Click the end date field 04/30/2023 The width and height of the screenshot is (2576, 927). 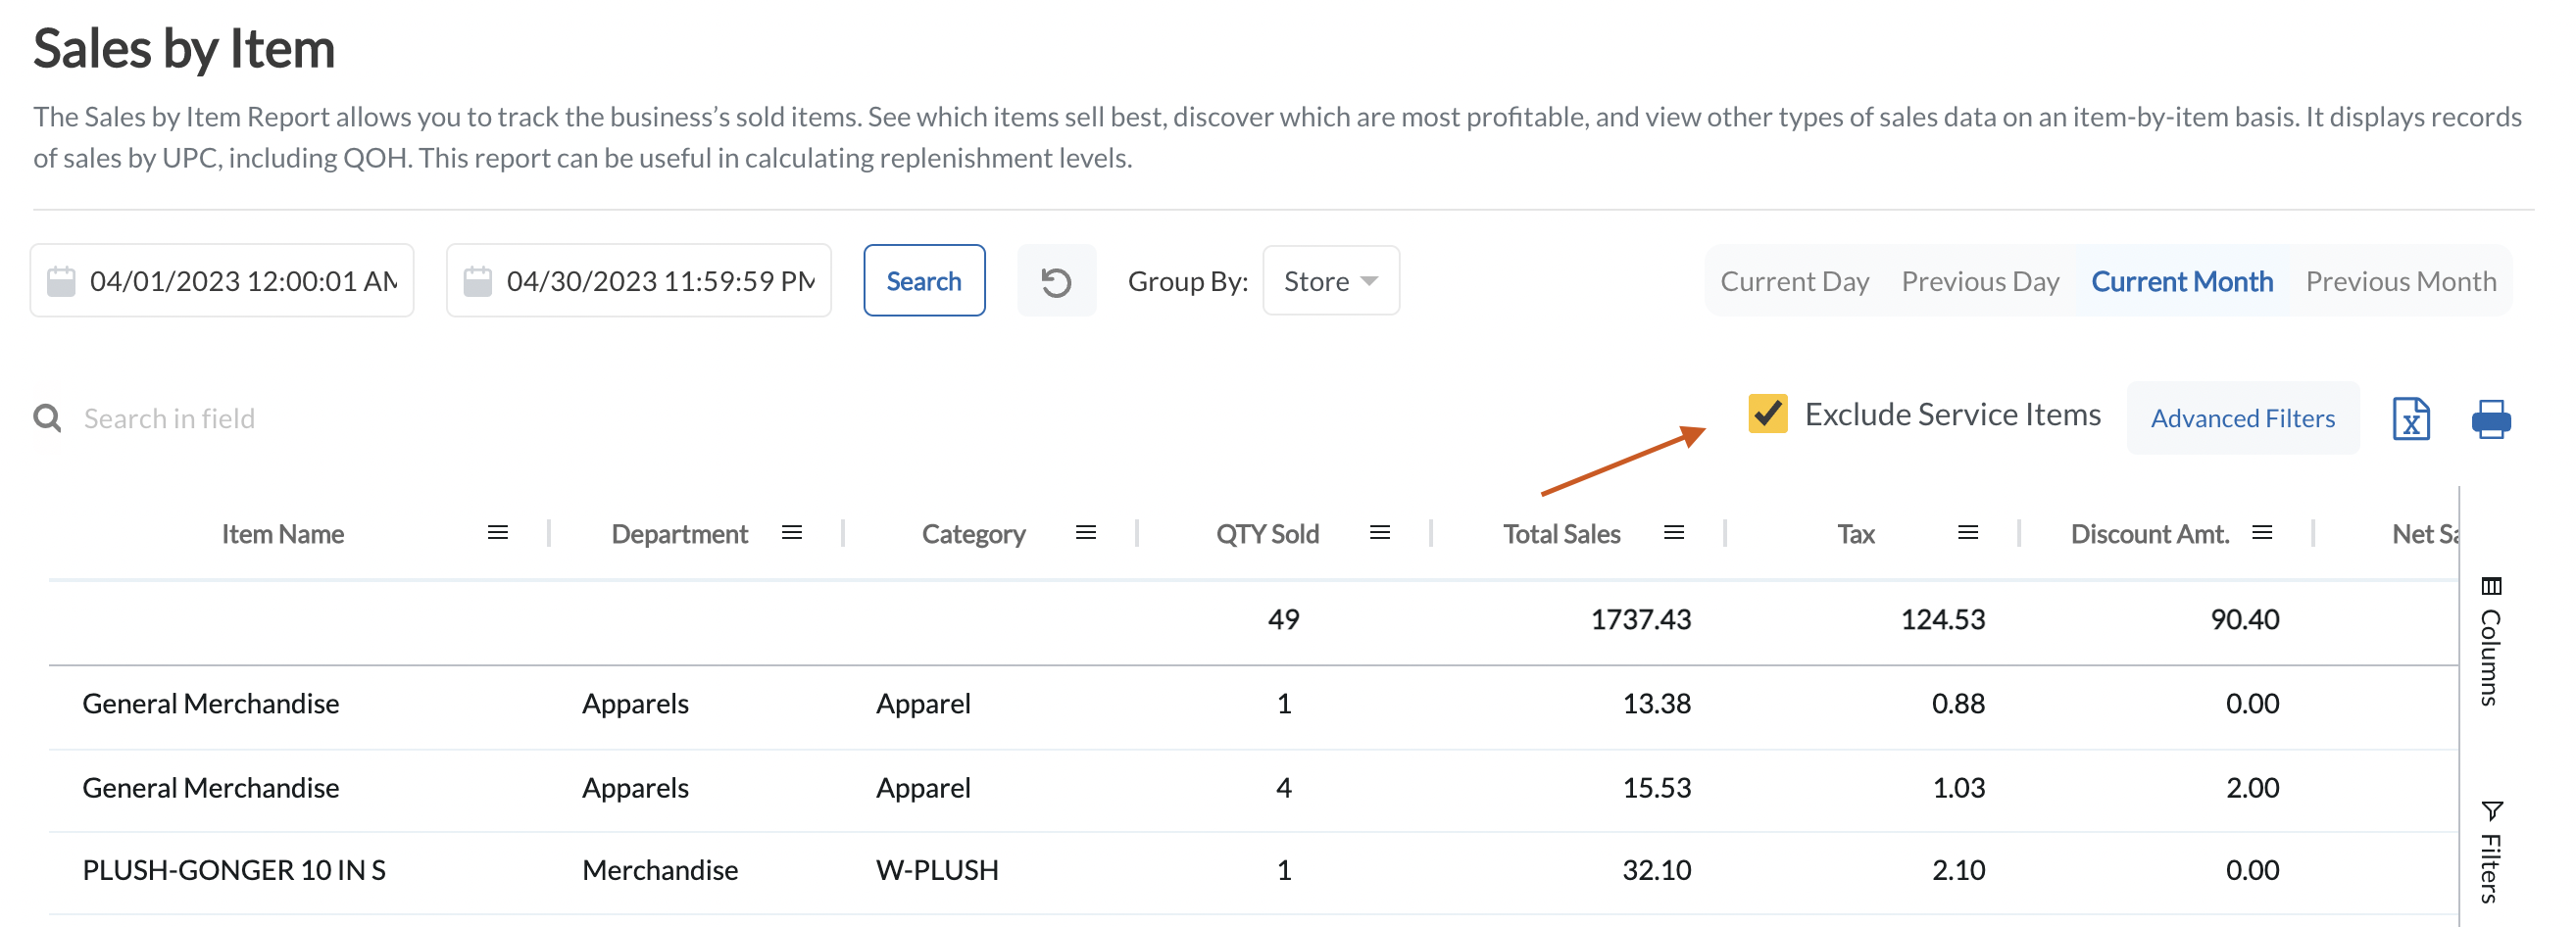click(638, 281)
